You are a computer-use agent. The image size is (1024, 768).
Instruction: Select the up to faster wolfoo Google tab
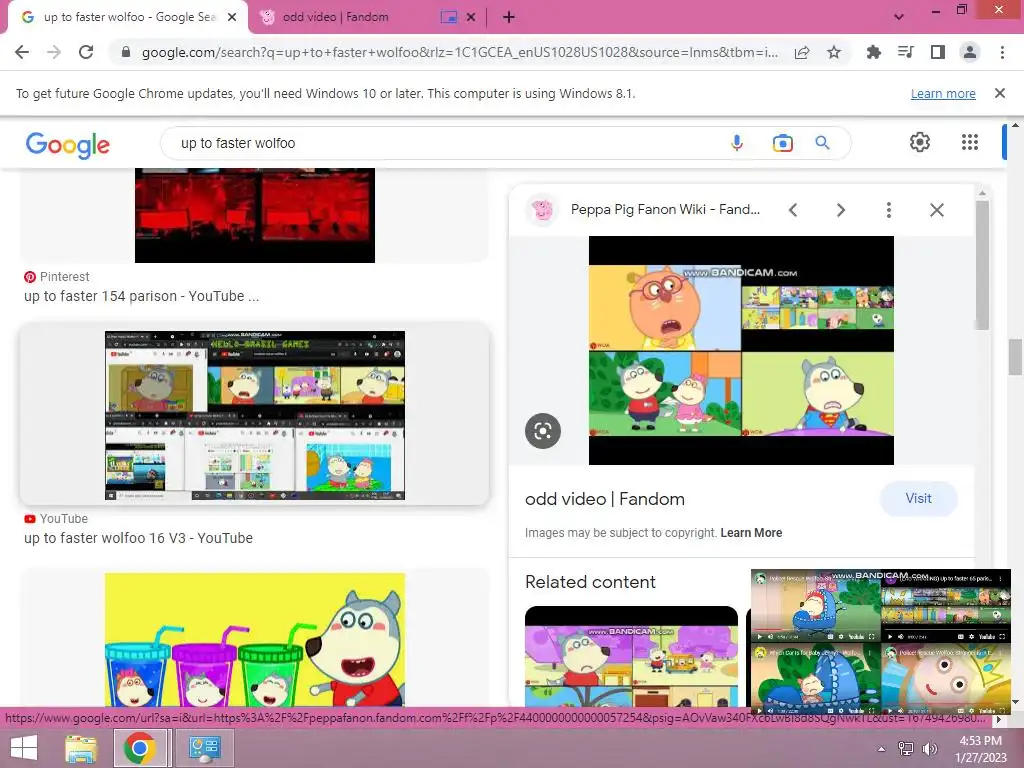click(x=129, y=17)
